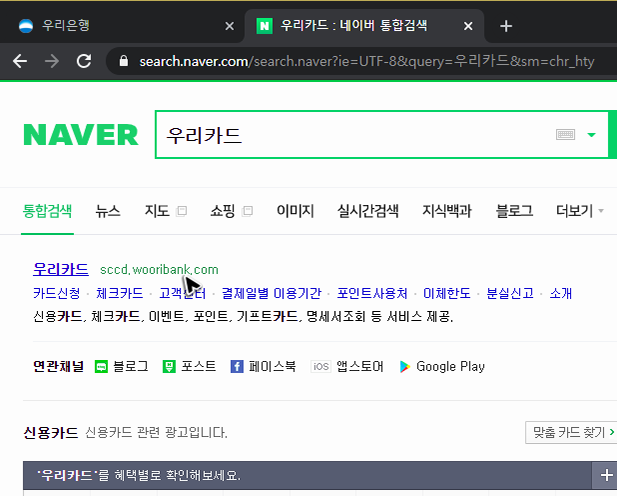Viewport: 617px width, 496px height.
Task: Open the 블로그 search tab
Action: point(514,211)
